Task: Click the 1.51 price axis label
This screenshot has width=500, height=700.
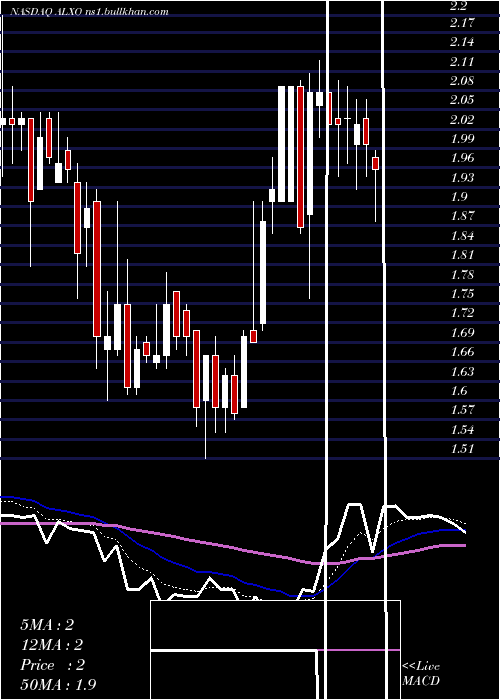Action: pos(462,449)
